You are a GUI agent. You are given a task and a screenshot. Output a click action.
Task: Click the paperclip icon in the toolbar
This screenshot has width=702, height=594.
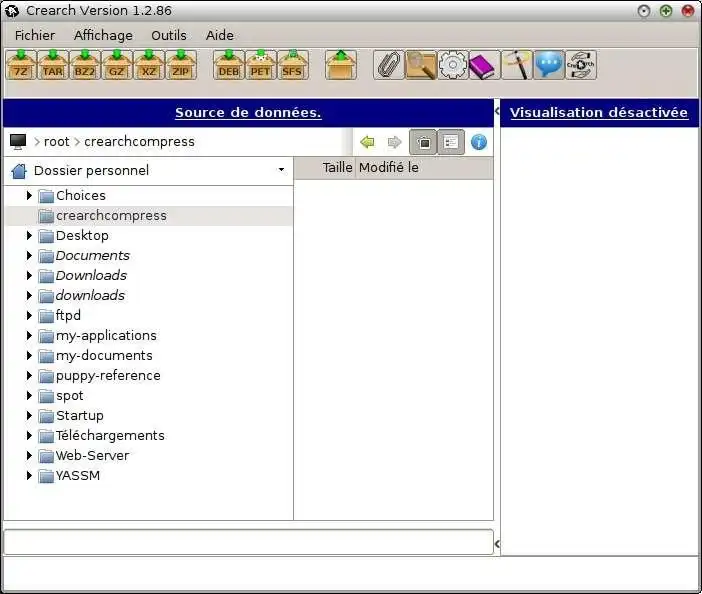(389, 65)
